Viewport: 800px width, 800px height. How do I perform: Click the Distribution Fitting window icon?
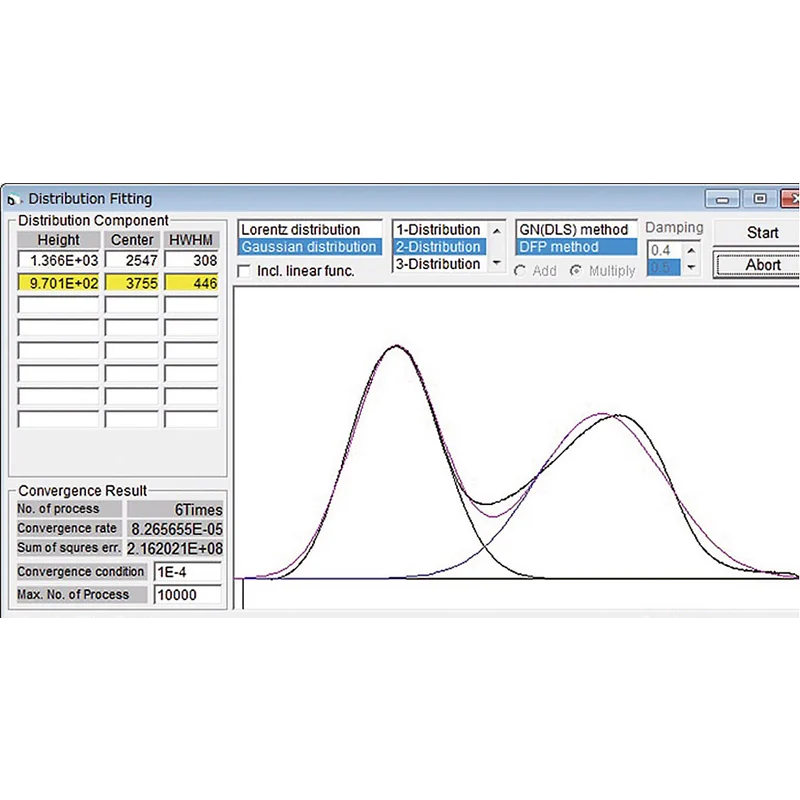click(14, 199)
